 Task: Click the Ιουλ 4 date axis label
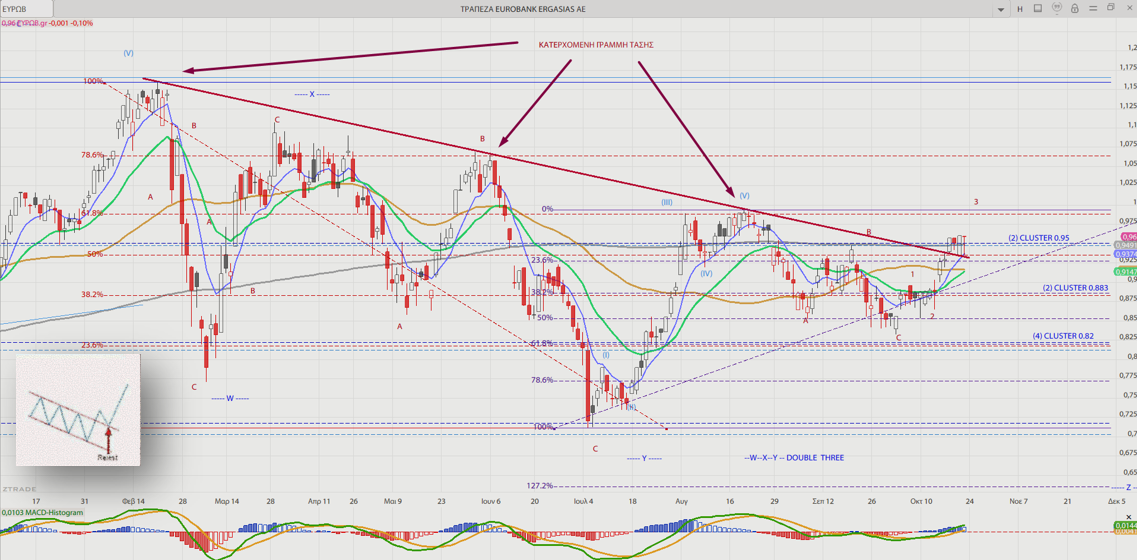pyautogui.click(x=584, y=501)
